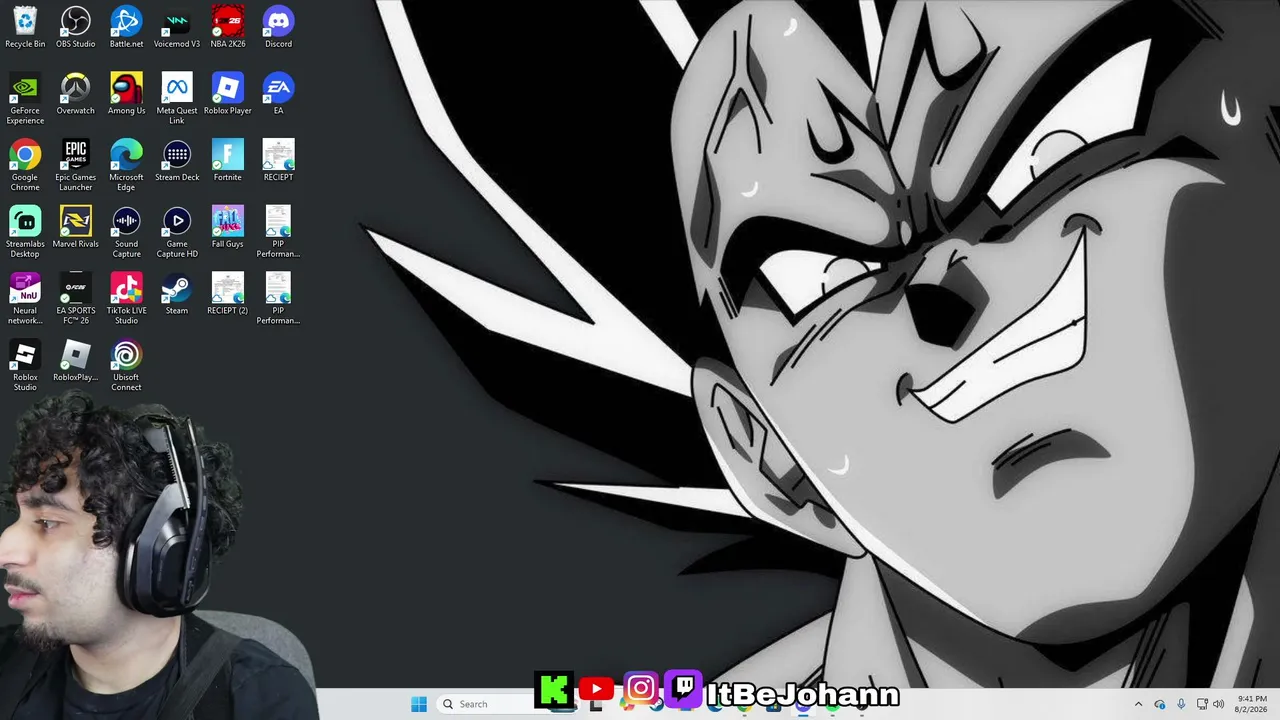Select the Among Us game icon

pyautogui.click(x=126, y=93)
